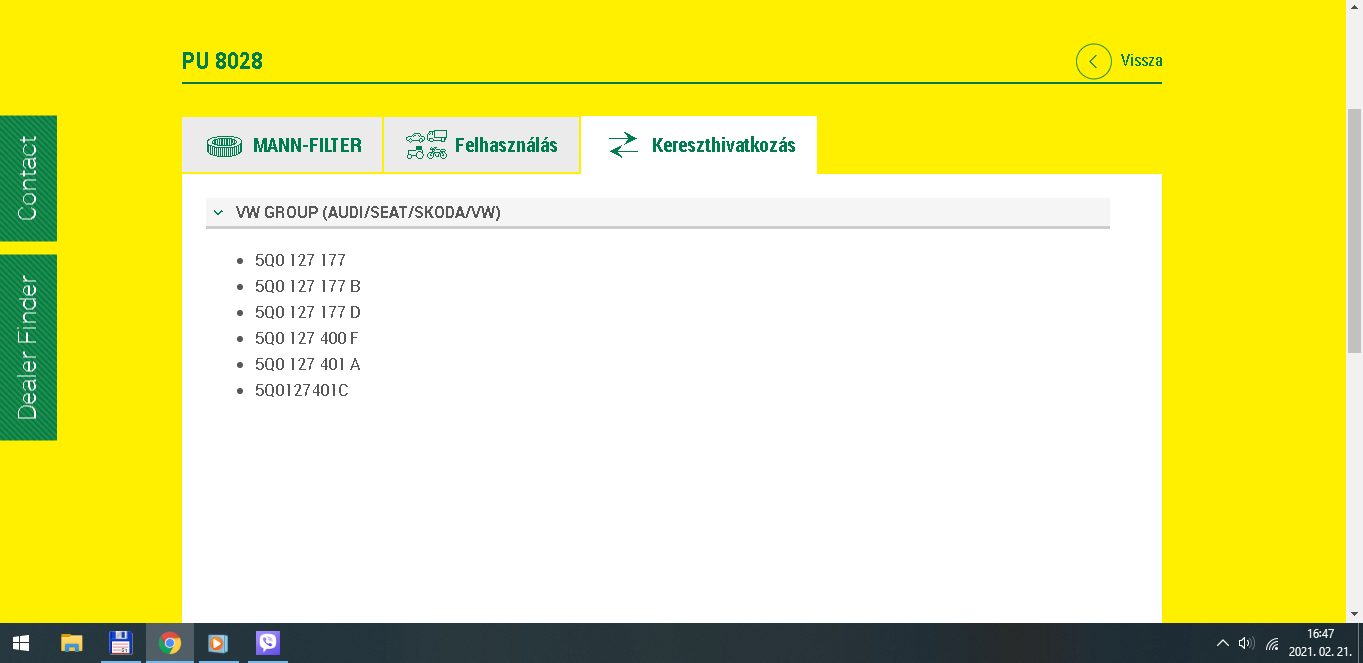
Task: Switch to the Felhasználás tab
Action: point(481,145)
